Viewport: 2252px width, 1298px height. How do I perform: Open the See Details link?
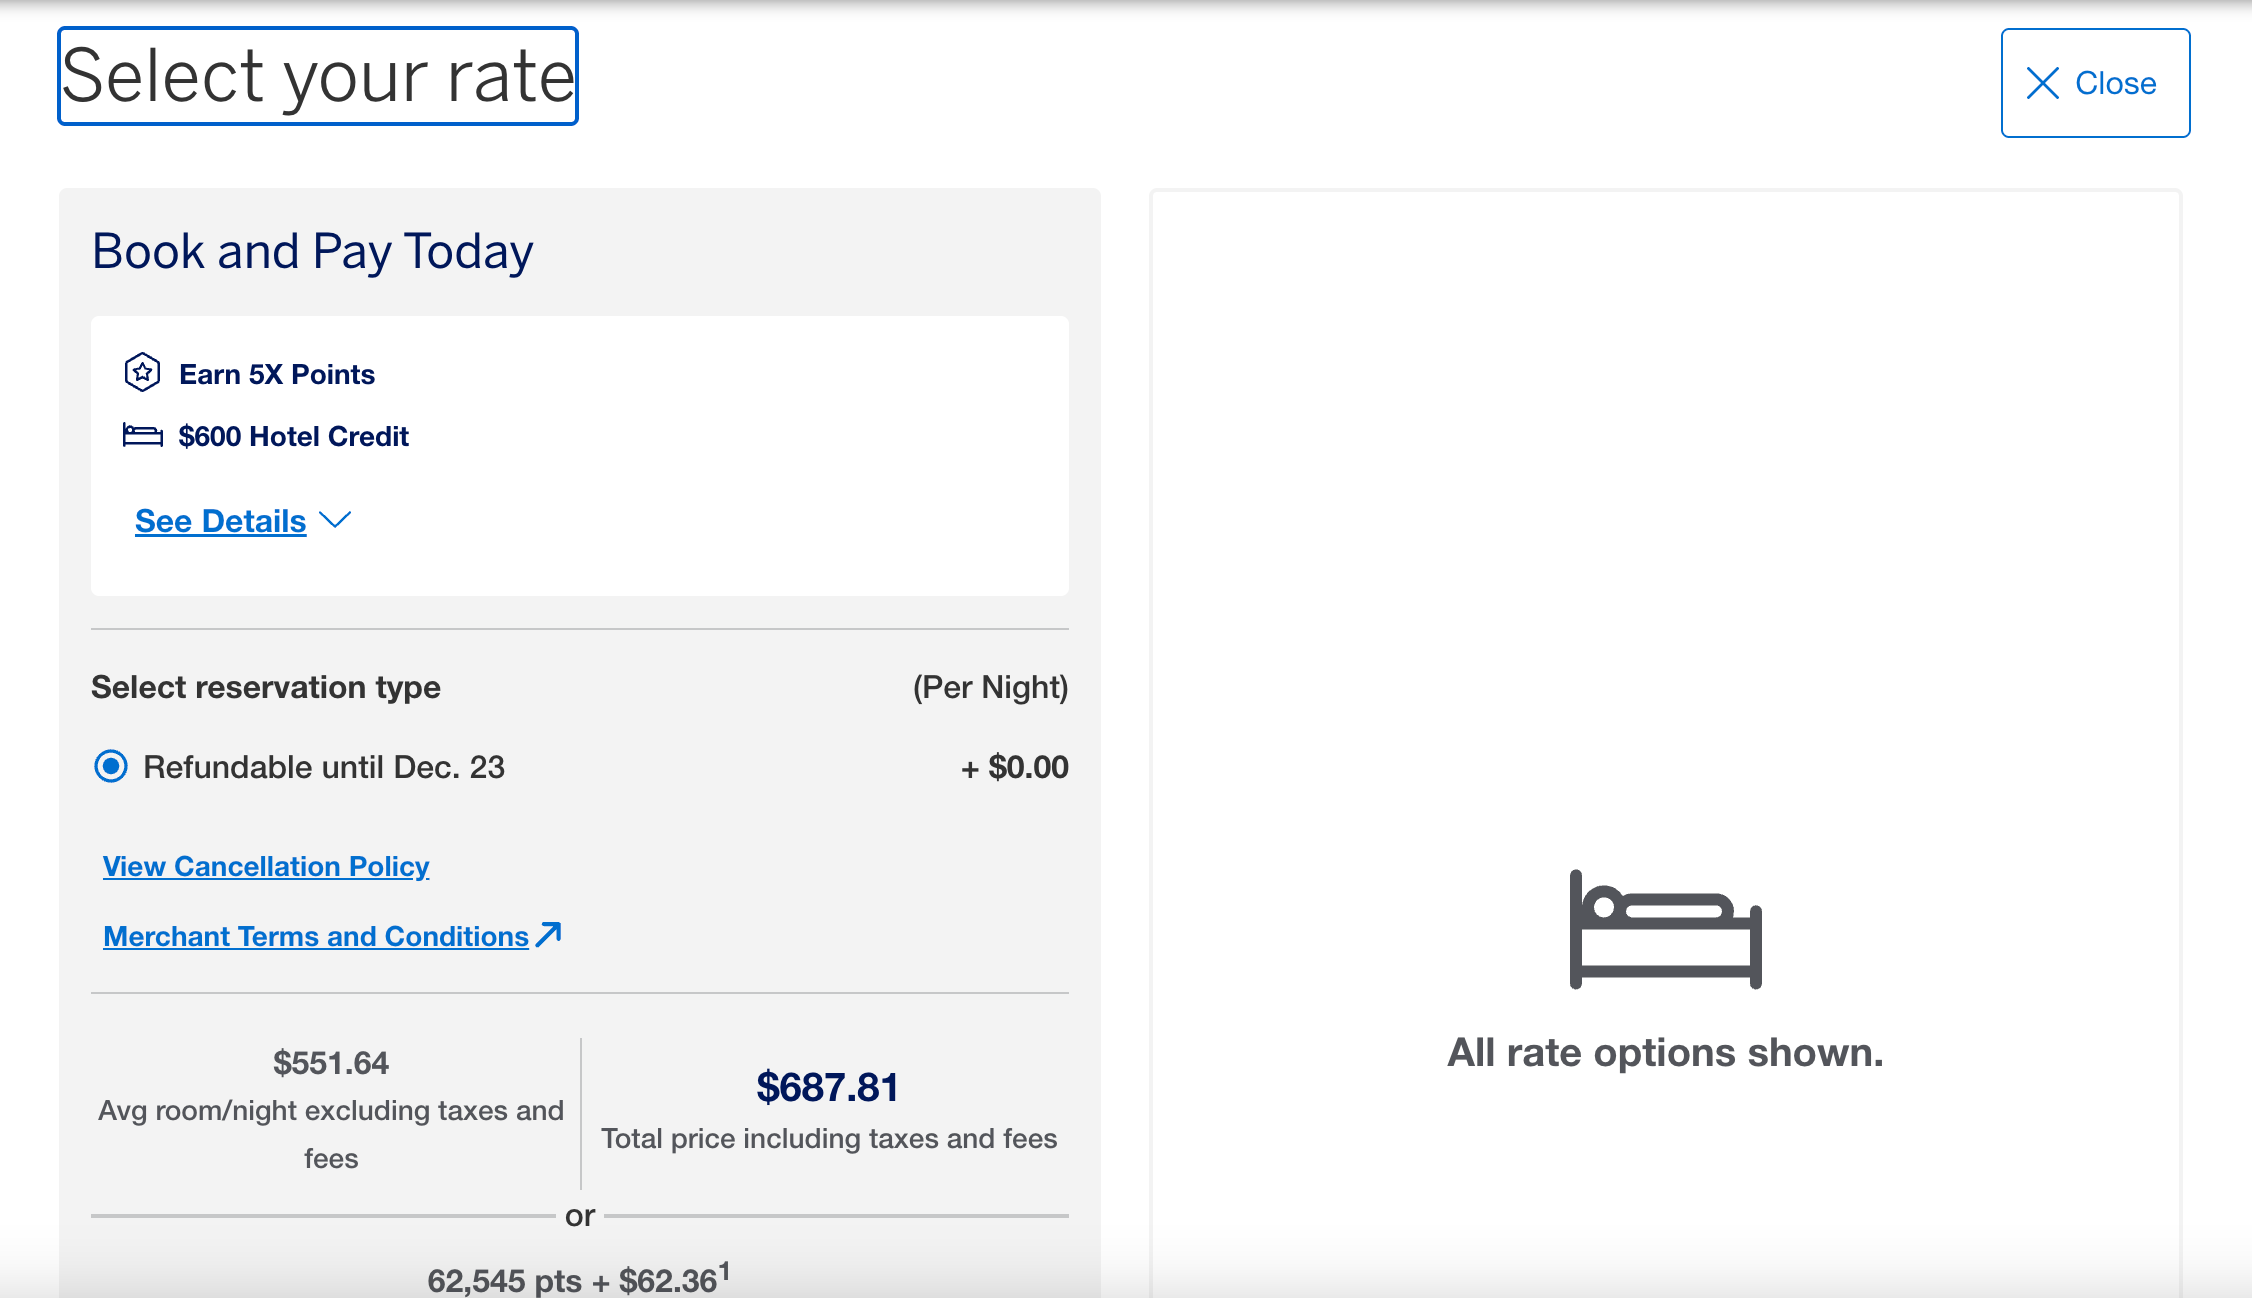(x=220, y=521)
